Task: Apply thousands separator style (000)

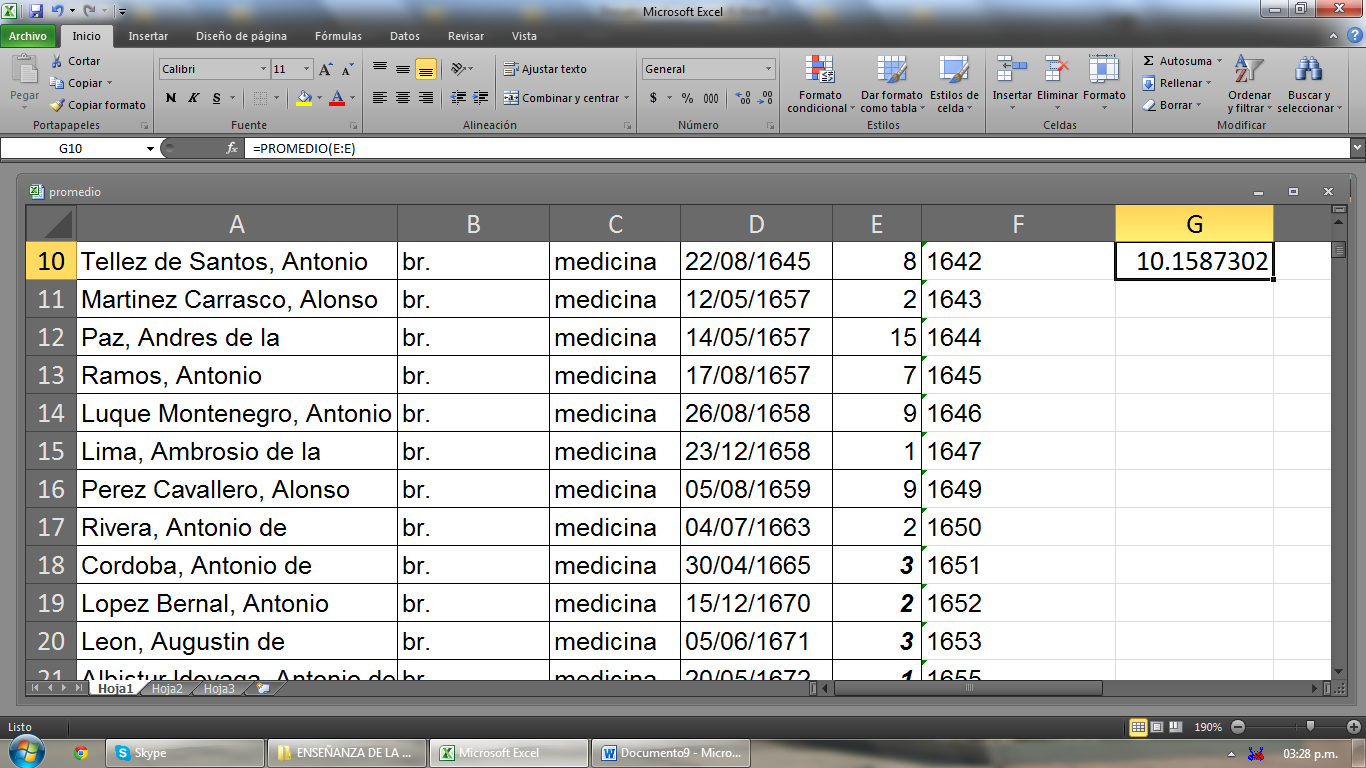Action: click(x=711, y=98)
